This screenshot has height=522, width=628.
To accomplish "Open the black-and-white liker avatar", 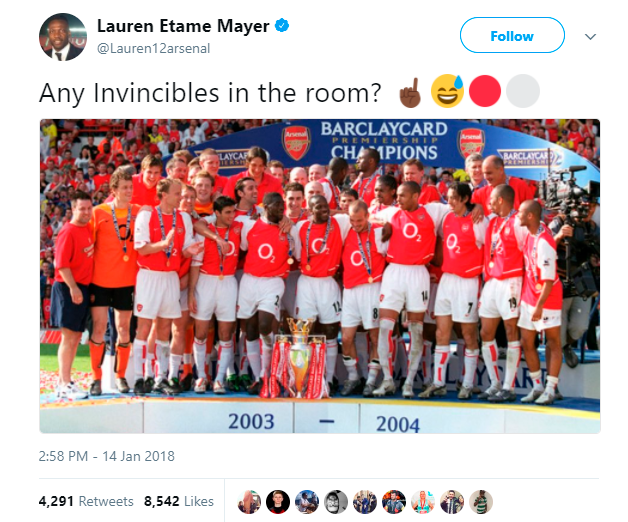I will pyautogui.click(x=336, y=502).
